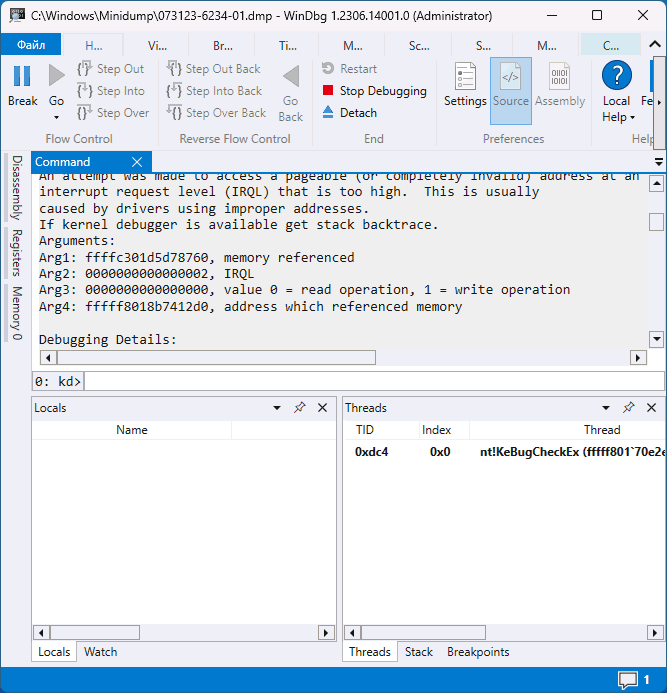Click the nt!KeBugCheckEx thread entry
Image resolution: width=667 pixels, height=693 pixels.
coord(572,452)
